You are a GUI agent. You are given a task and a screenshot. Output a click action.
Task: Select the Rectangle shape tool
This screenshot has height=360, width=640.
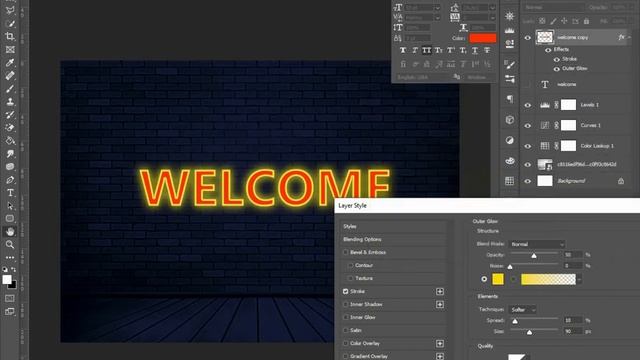[x=10, y=218]
